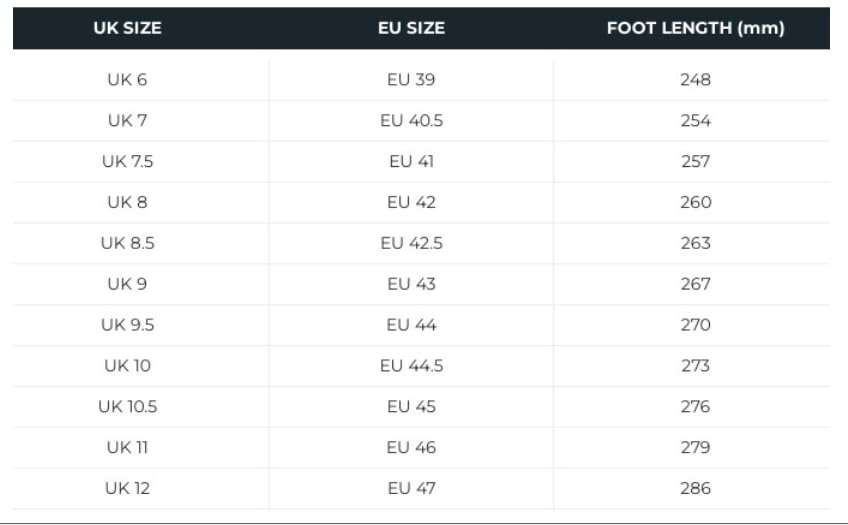Select the UK 10 cell
This screenshot has width=848, height=525.
[127, 366]
